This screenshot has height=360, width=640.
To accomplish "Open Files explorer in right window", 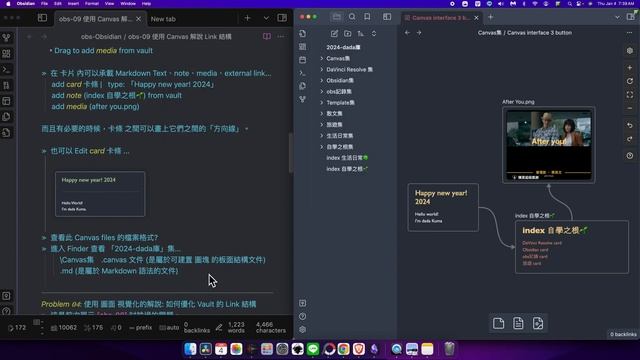I will tap(336, 17).
